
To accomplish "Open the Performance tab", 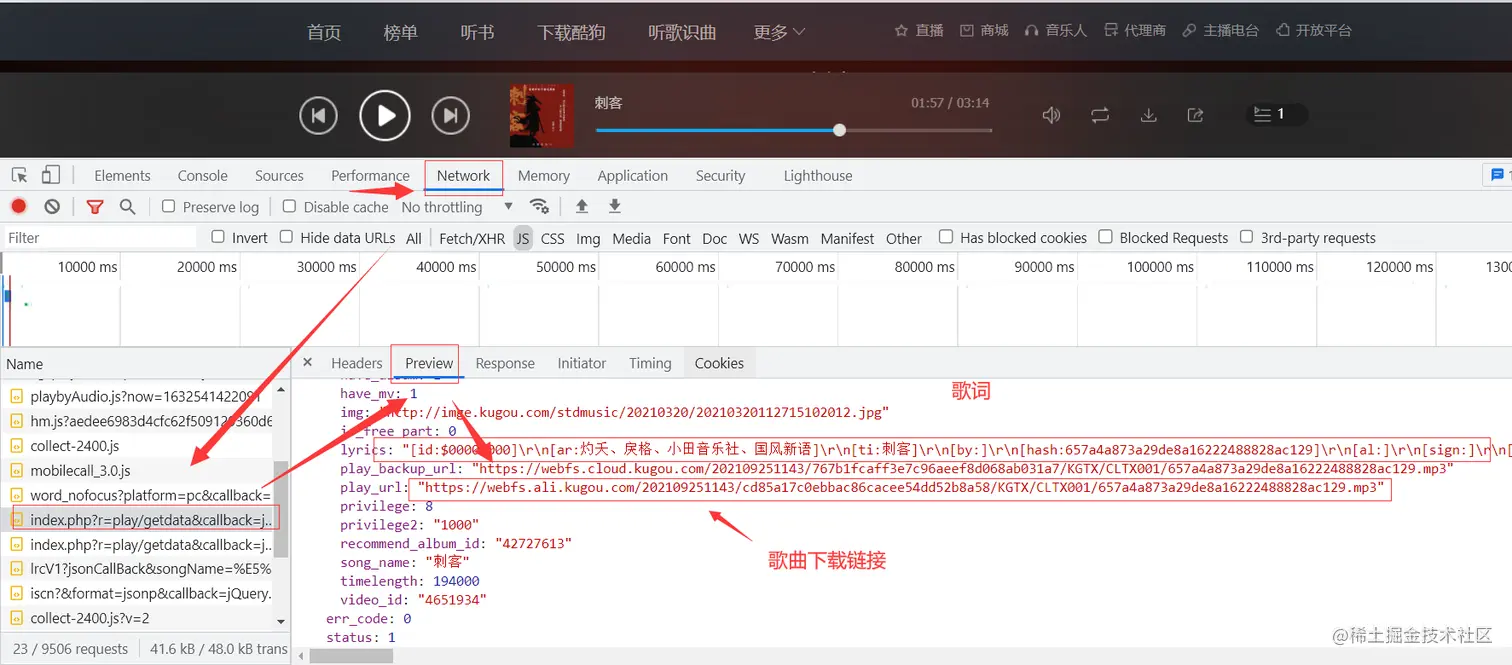I will pos(370,175).
